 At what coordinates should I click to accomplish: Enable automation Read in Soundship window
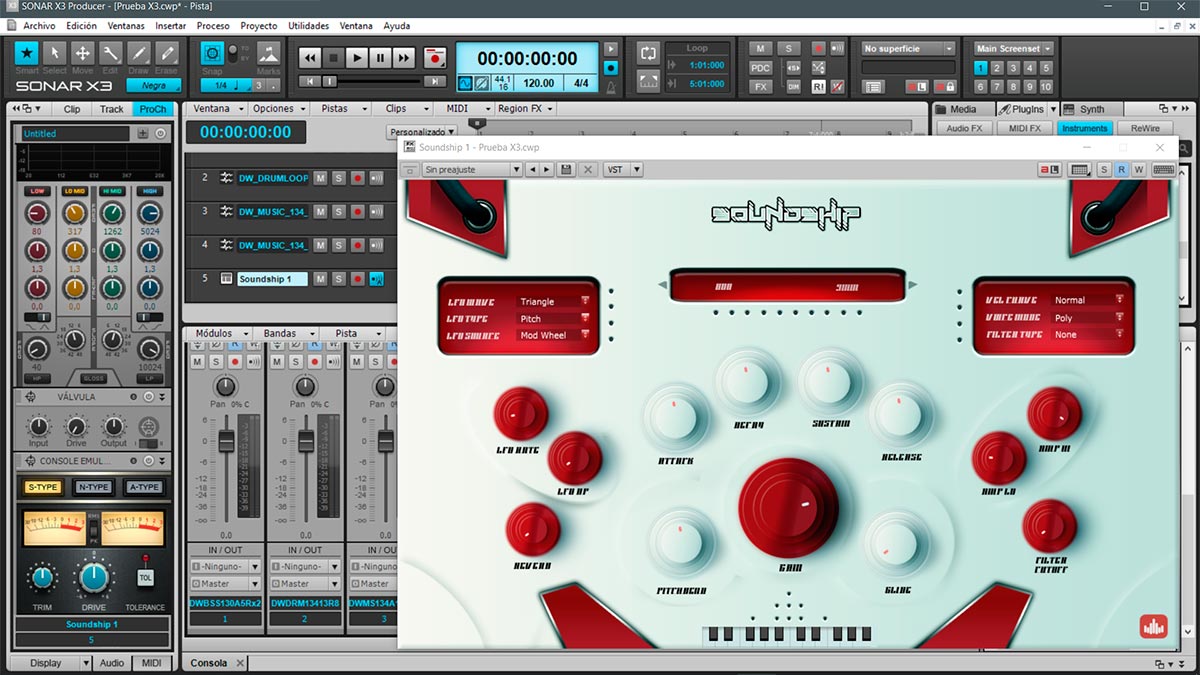pos(1122,170)
